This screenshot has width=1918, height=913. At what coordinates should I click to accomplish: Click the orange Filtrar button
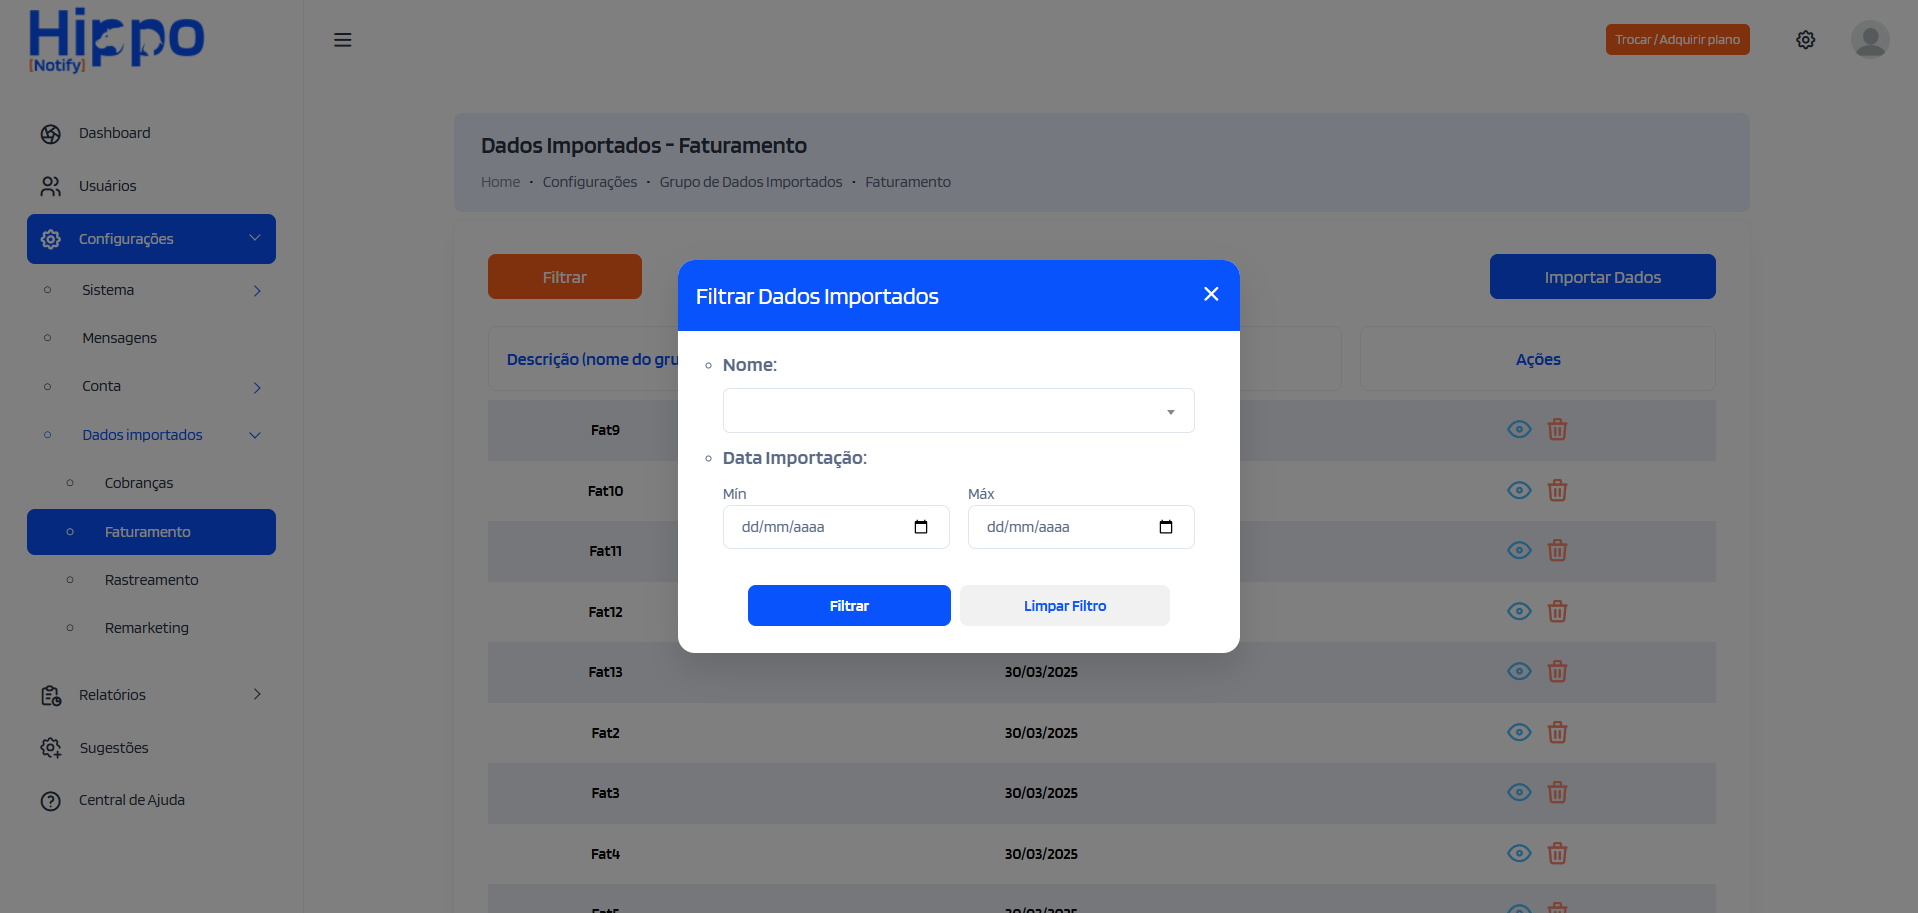(565, 277)
